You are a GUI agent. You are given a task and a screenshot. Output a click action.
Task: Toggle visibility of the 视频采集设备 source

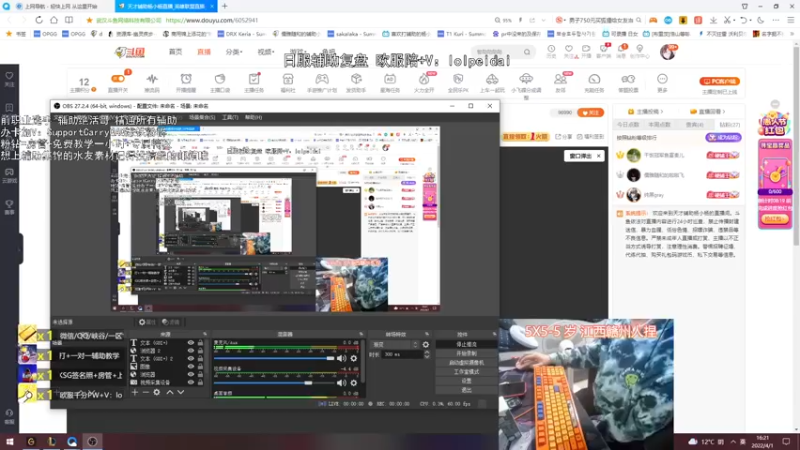tap(191, 382)
